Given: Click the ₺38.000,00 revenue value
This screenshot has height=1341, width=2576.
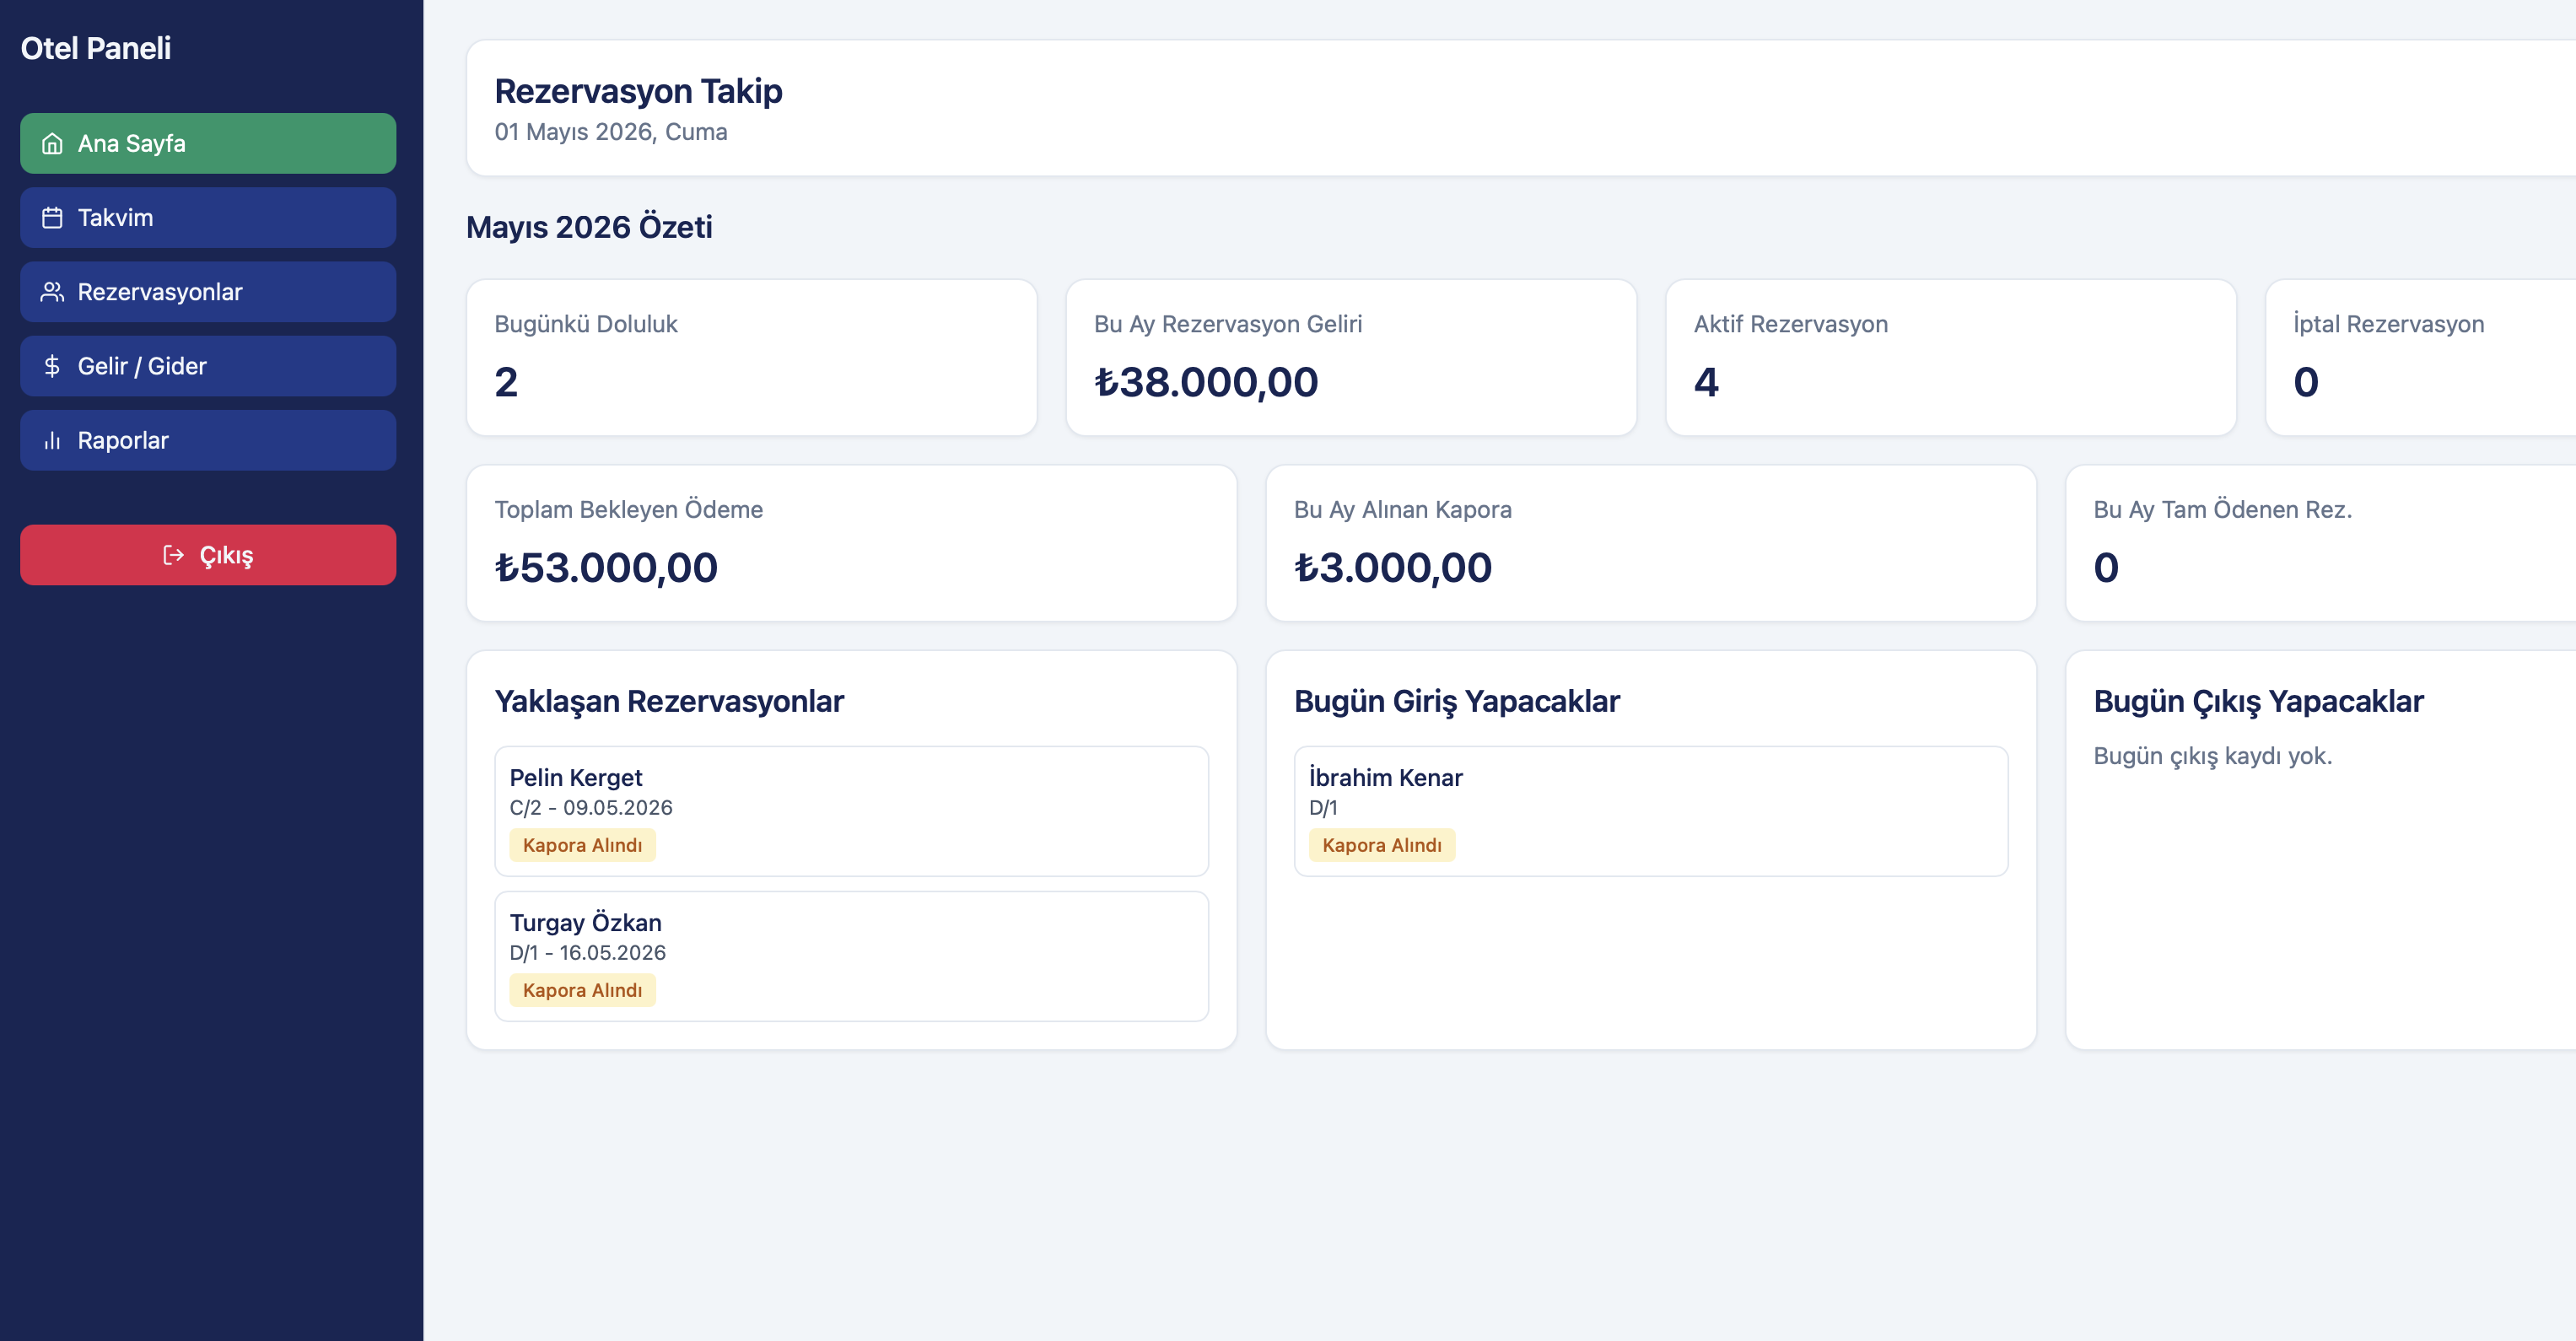Looking at the screenshot, I should tap(1206, 382).
